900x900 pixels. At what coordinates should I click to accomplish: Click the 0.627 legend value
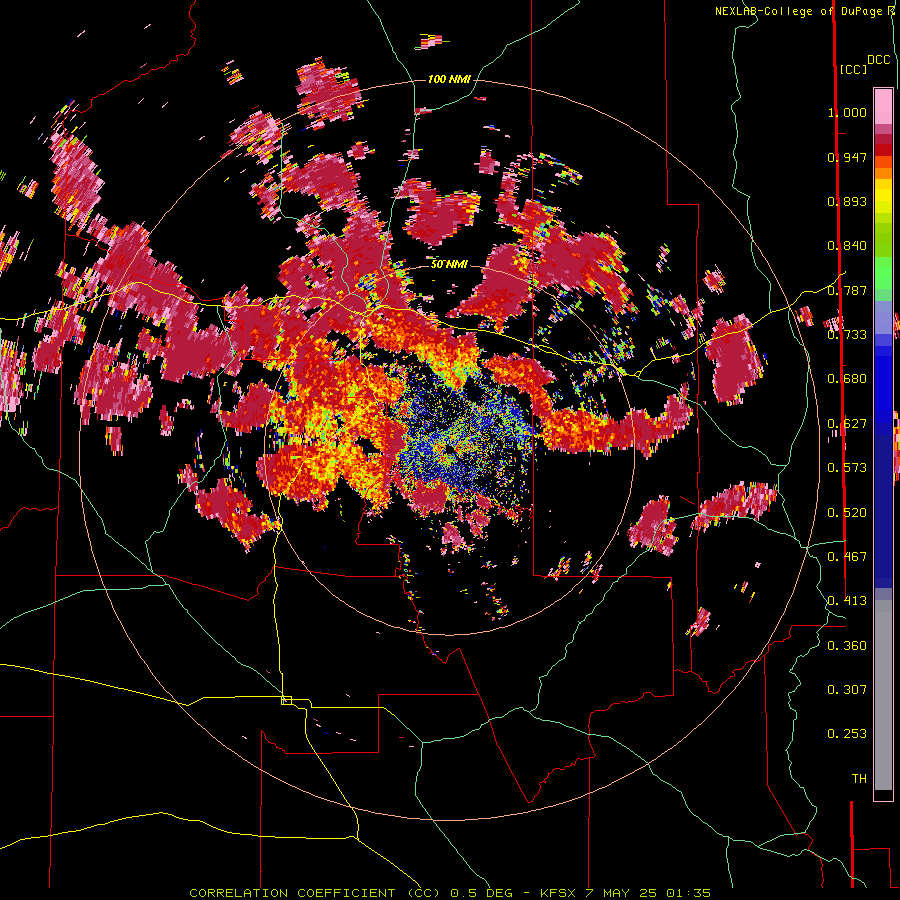coord(847,424)
